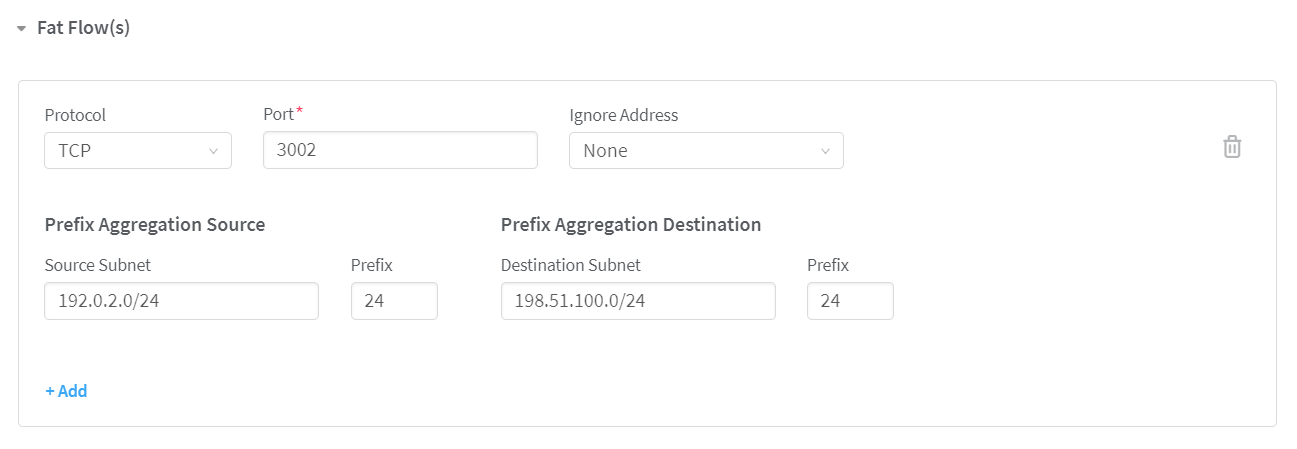Click the + Add link

(x=66, y=391)
